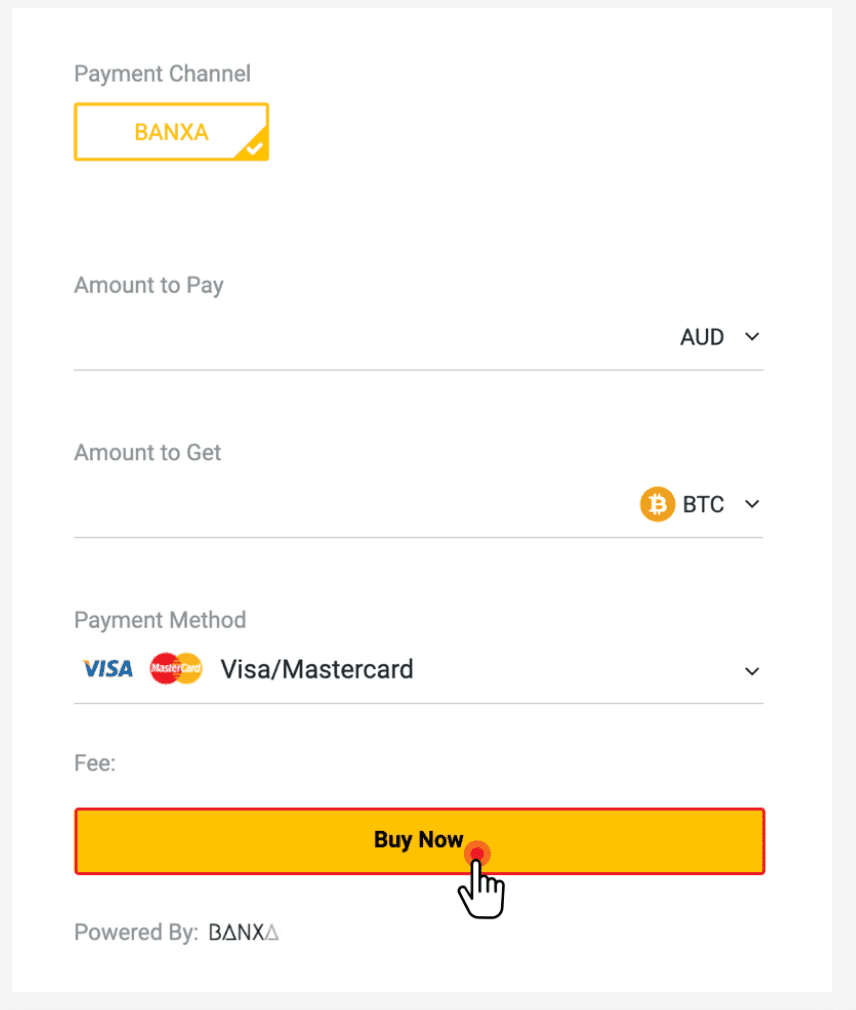Click the Powered By text

136,932
